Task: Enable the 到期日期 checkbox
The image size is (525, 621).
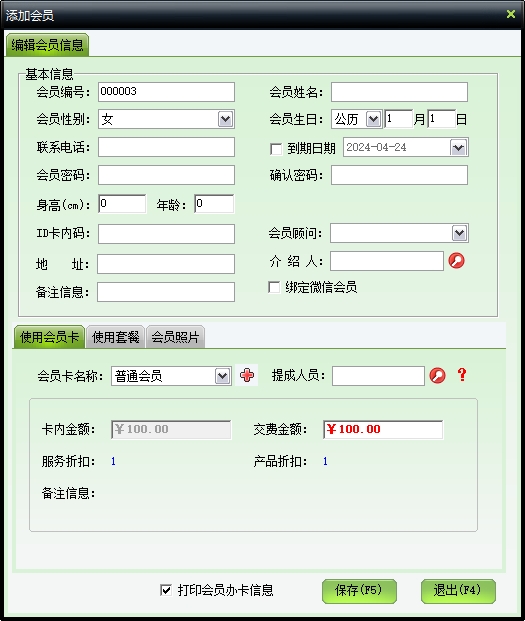Action: pos(276,149)
